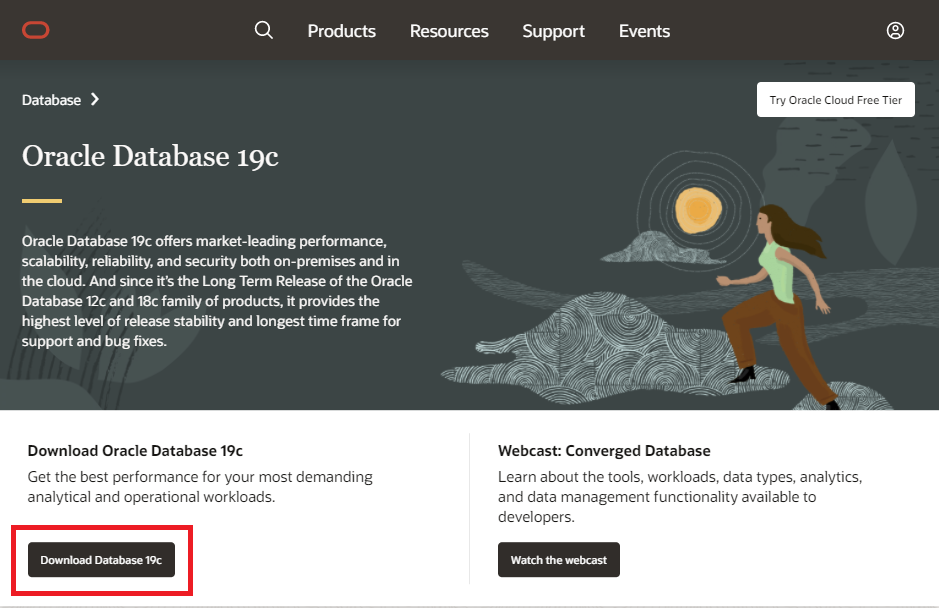939x608 pixels.
Task: Open the user account profile icon
Action: (x=895, y=31)
